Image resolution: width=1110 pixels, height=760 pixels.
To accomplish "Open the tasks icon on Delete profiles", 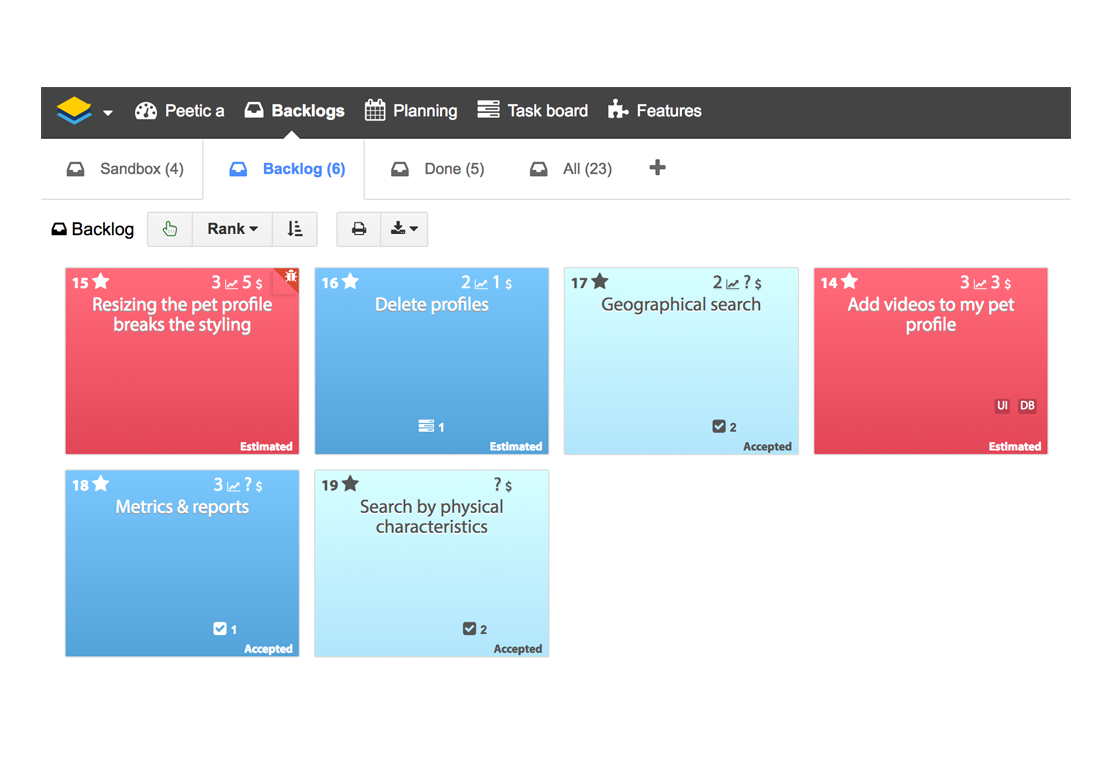I will pos(426,426).
